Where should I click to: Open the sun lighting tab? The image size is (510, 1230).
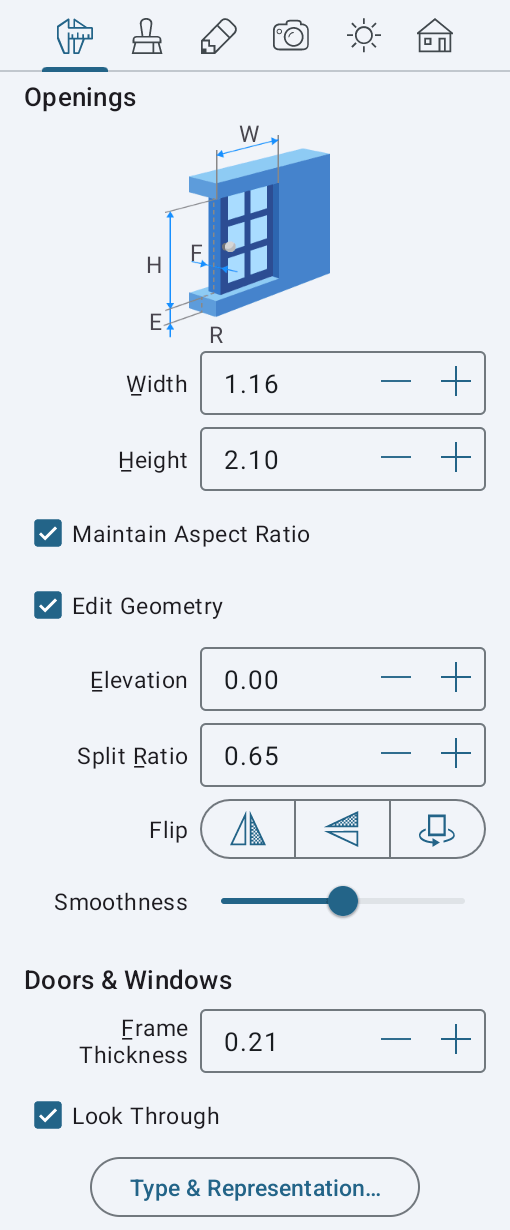[x=363, y=37]
